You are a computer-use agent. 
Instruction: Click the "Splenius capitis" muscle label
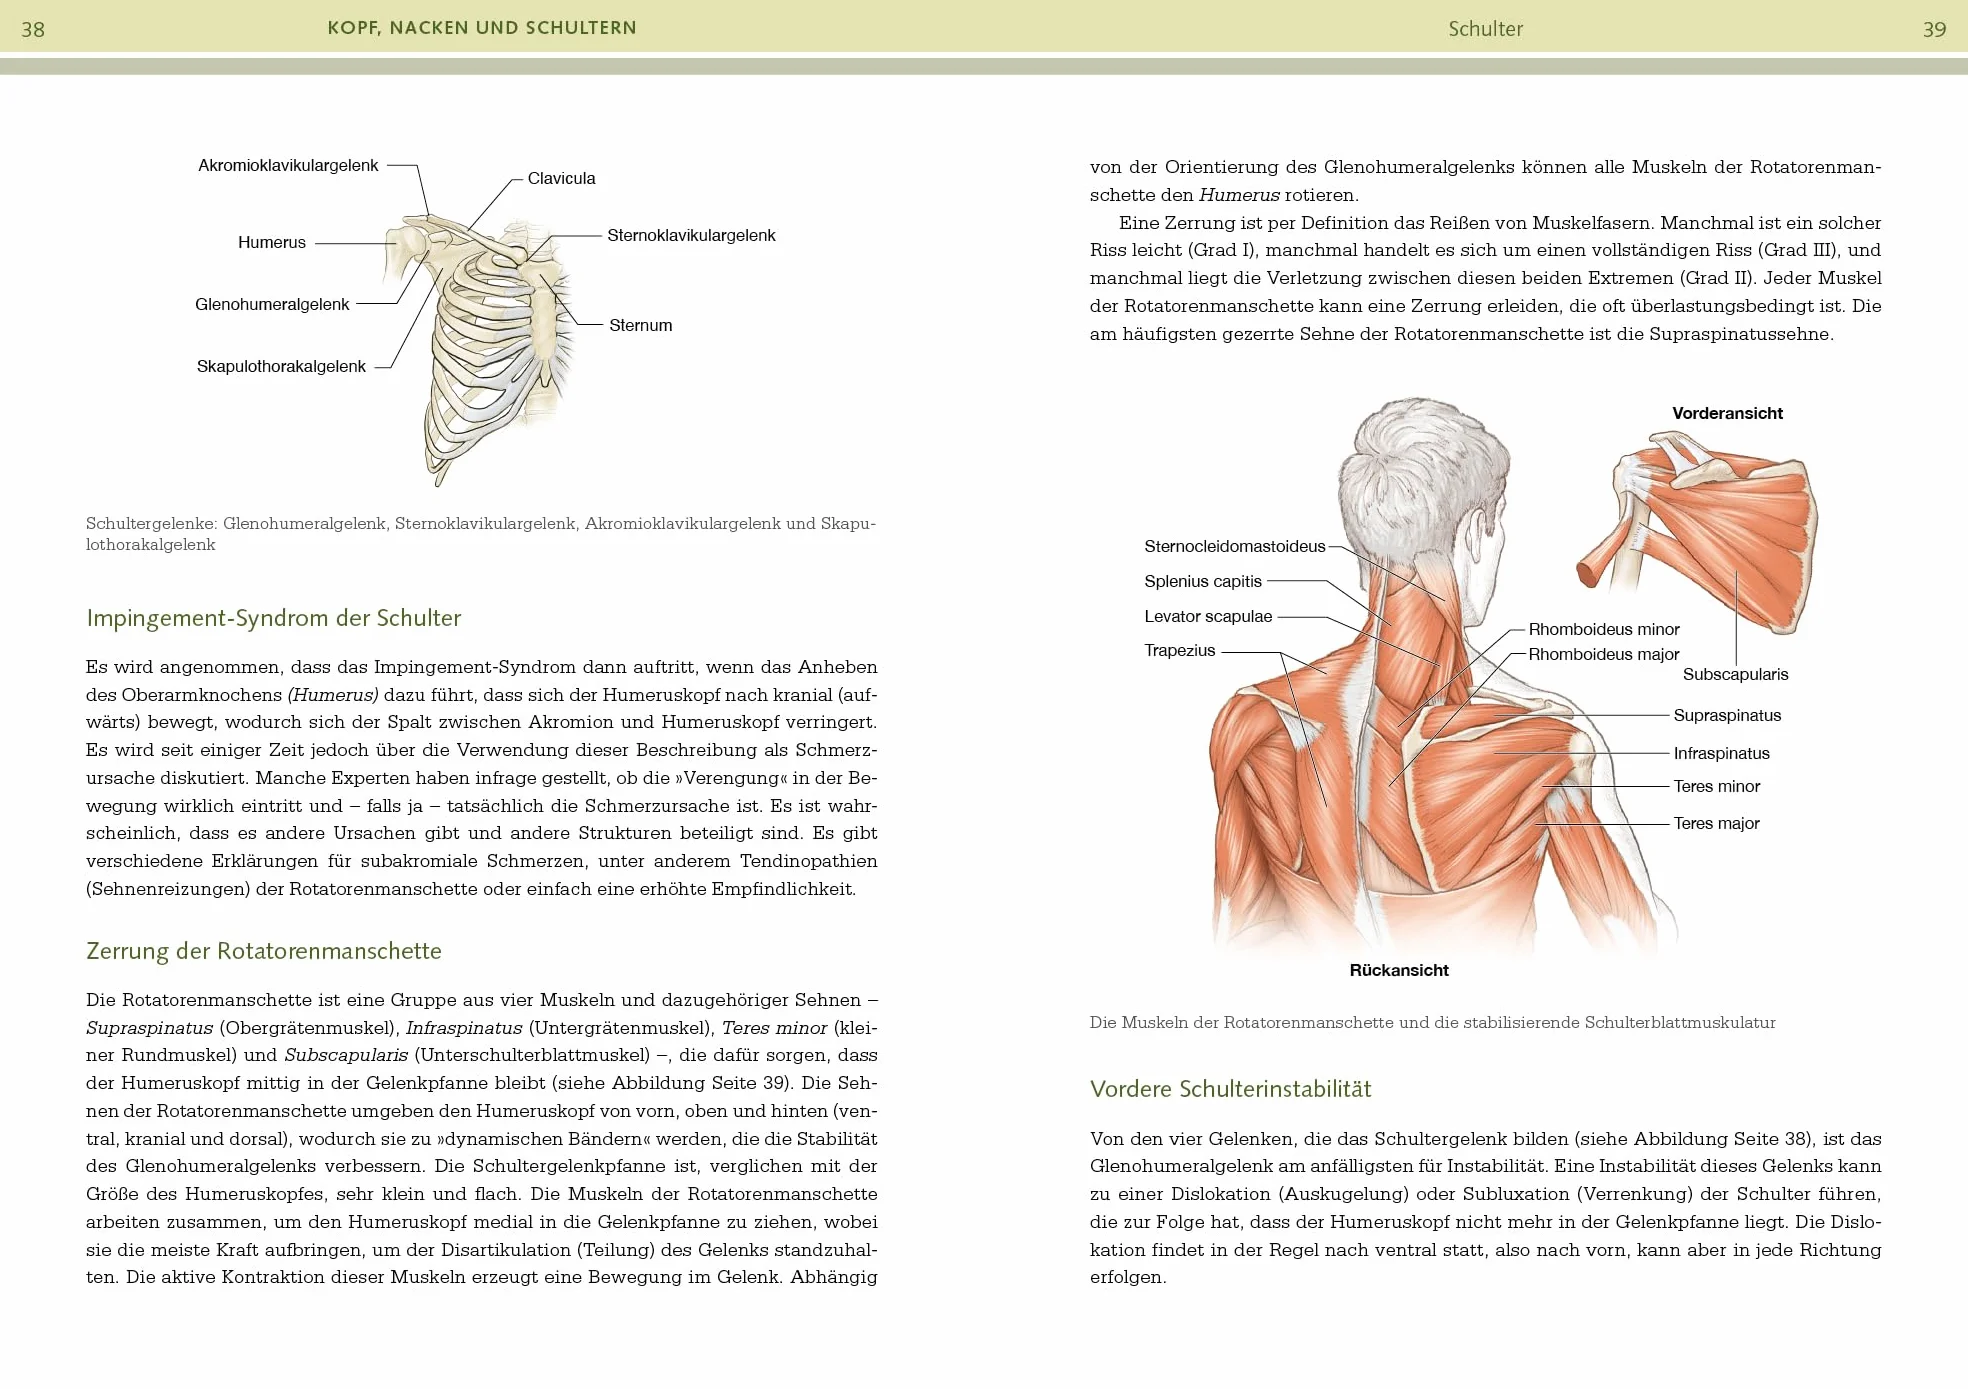tap(1203, 581)
